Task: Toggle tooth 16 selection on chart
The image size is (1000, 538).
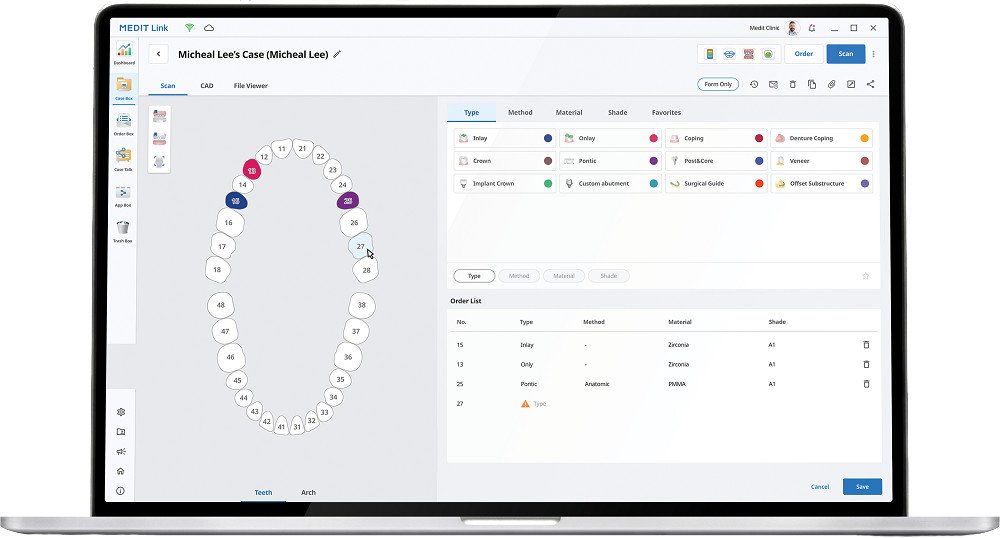Action: pos(229,222)
